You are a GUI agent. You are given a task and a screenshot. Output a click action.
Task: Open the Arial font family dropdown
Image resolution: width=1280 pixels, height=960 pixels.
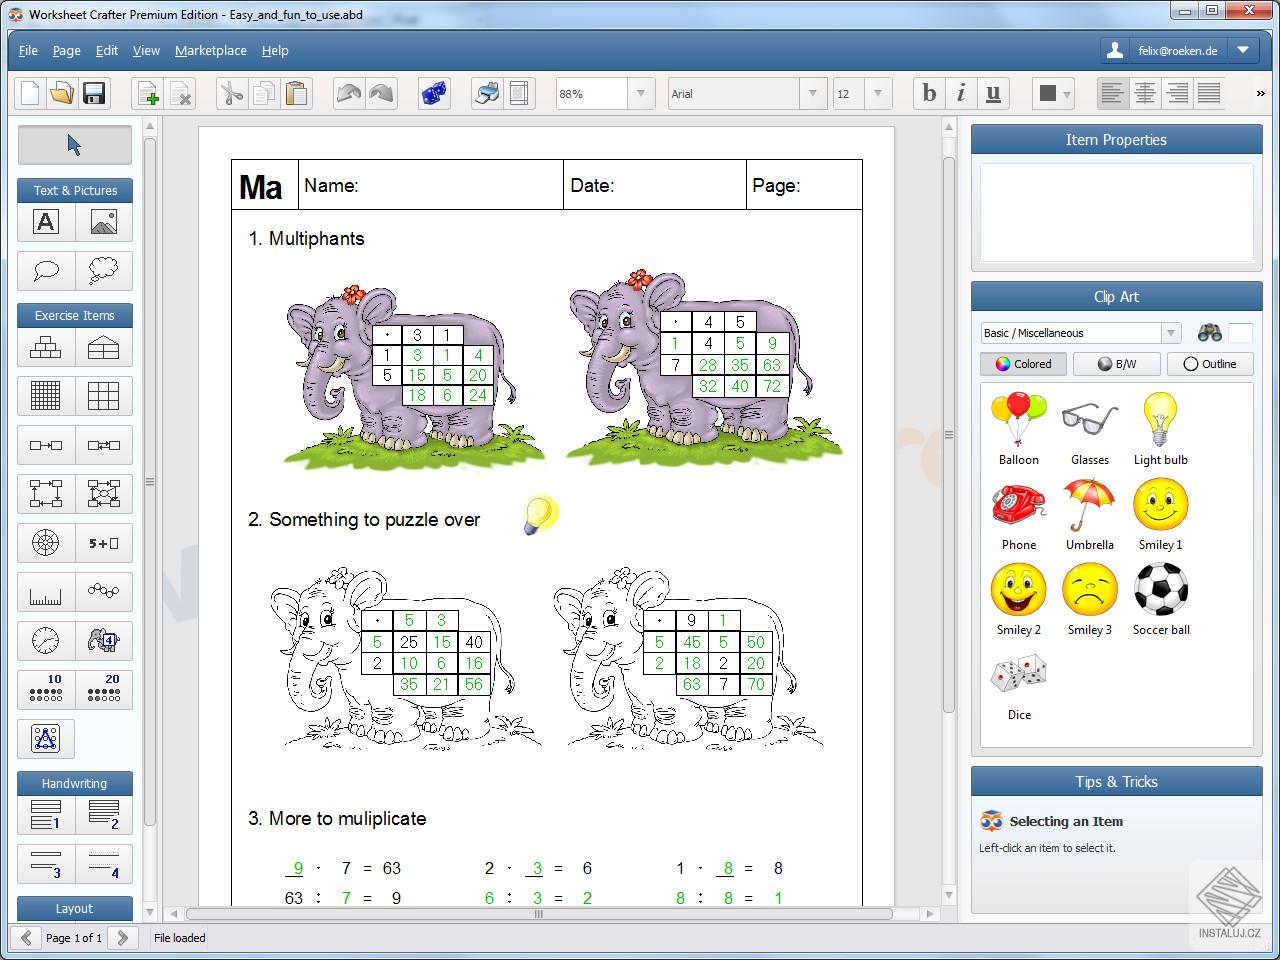pyautogui.click(x=812, y=93)
